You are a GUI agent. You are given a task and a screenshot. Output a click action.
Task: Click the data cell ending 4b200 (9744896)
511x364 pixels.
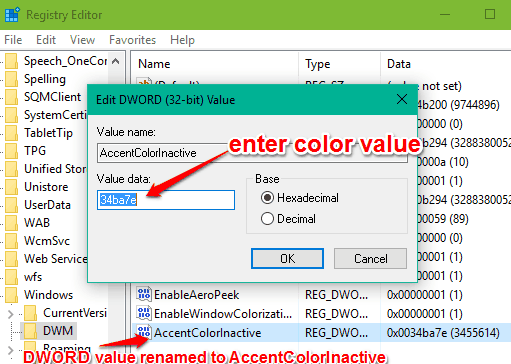(x=459, y=105)
